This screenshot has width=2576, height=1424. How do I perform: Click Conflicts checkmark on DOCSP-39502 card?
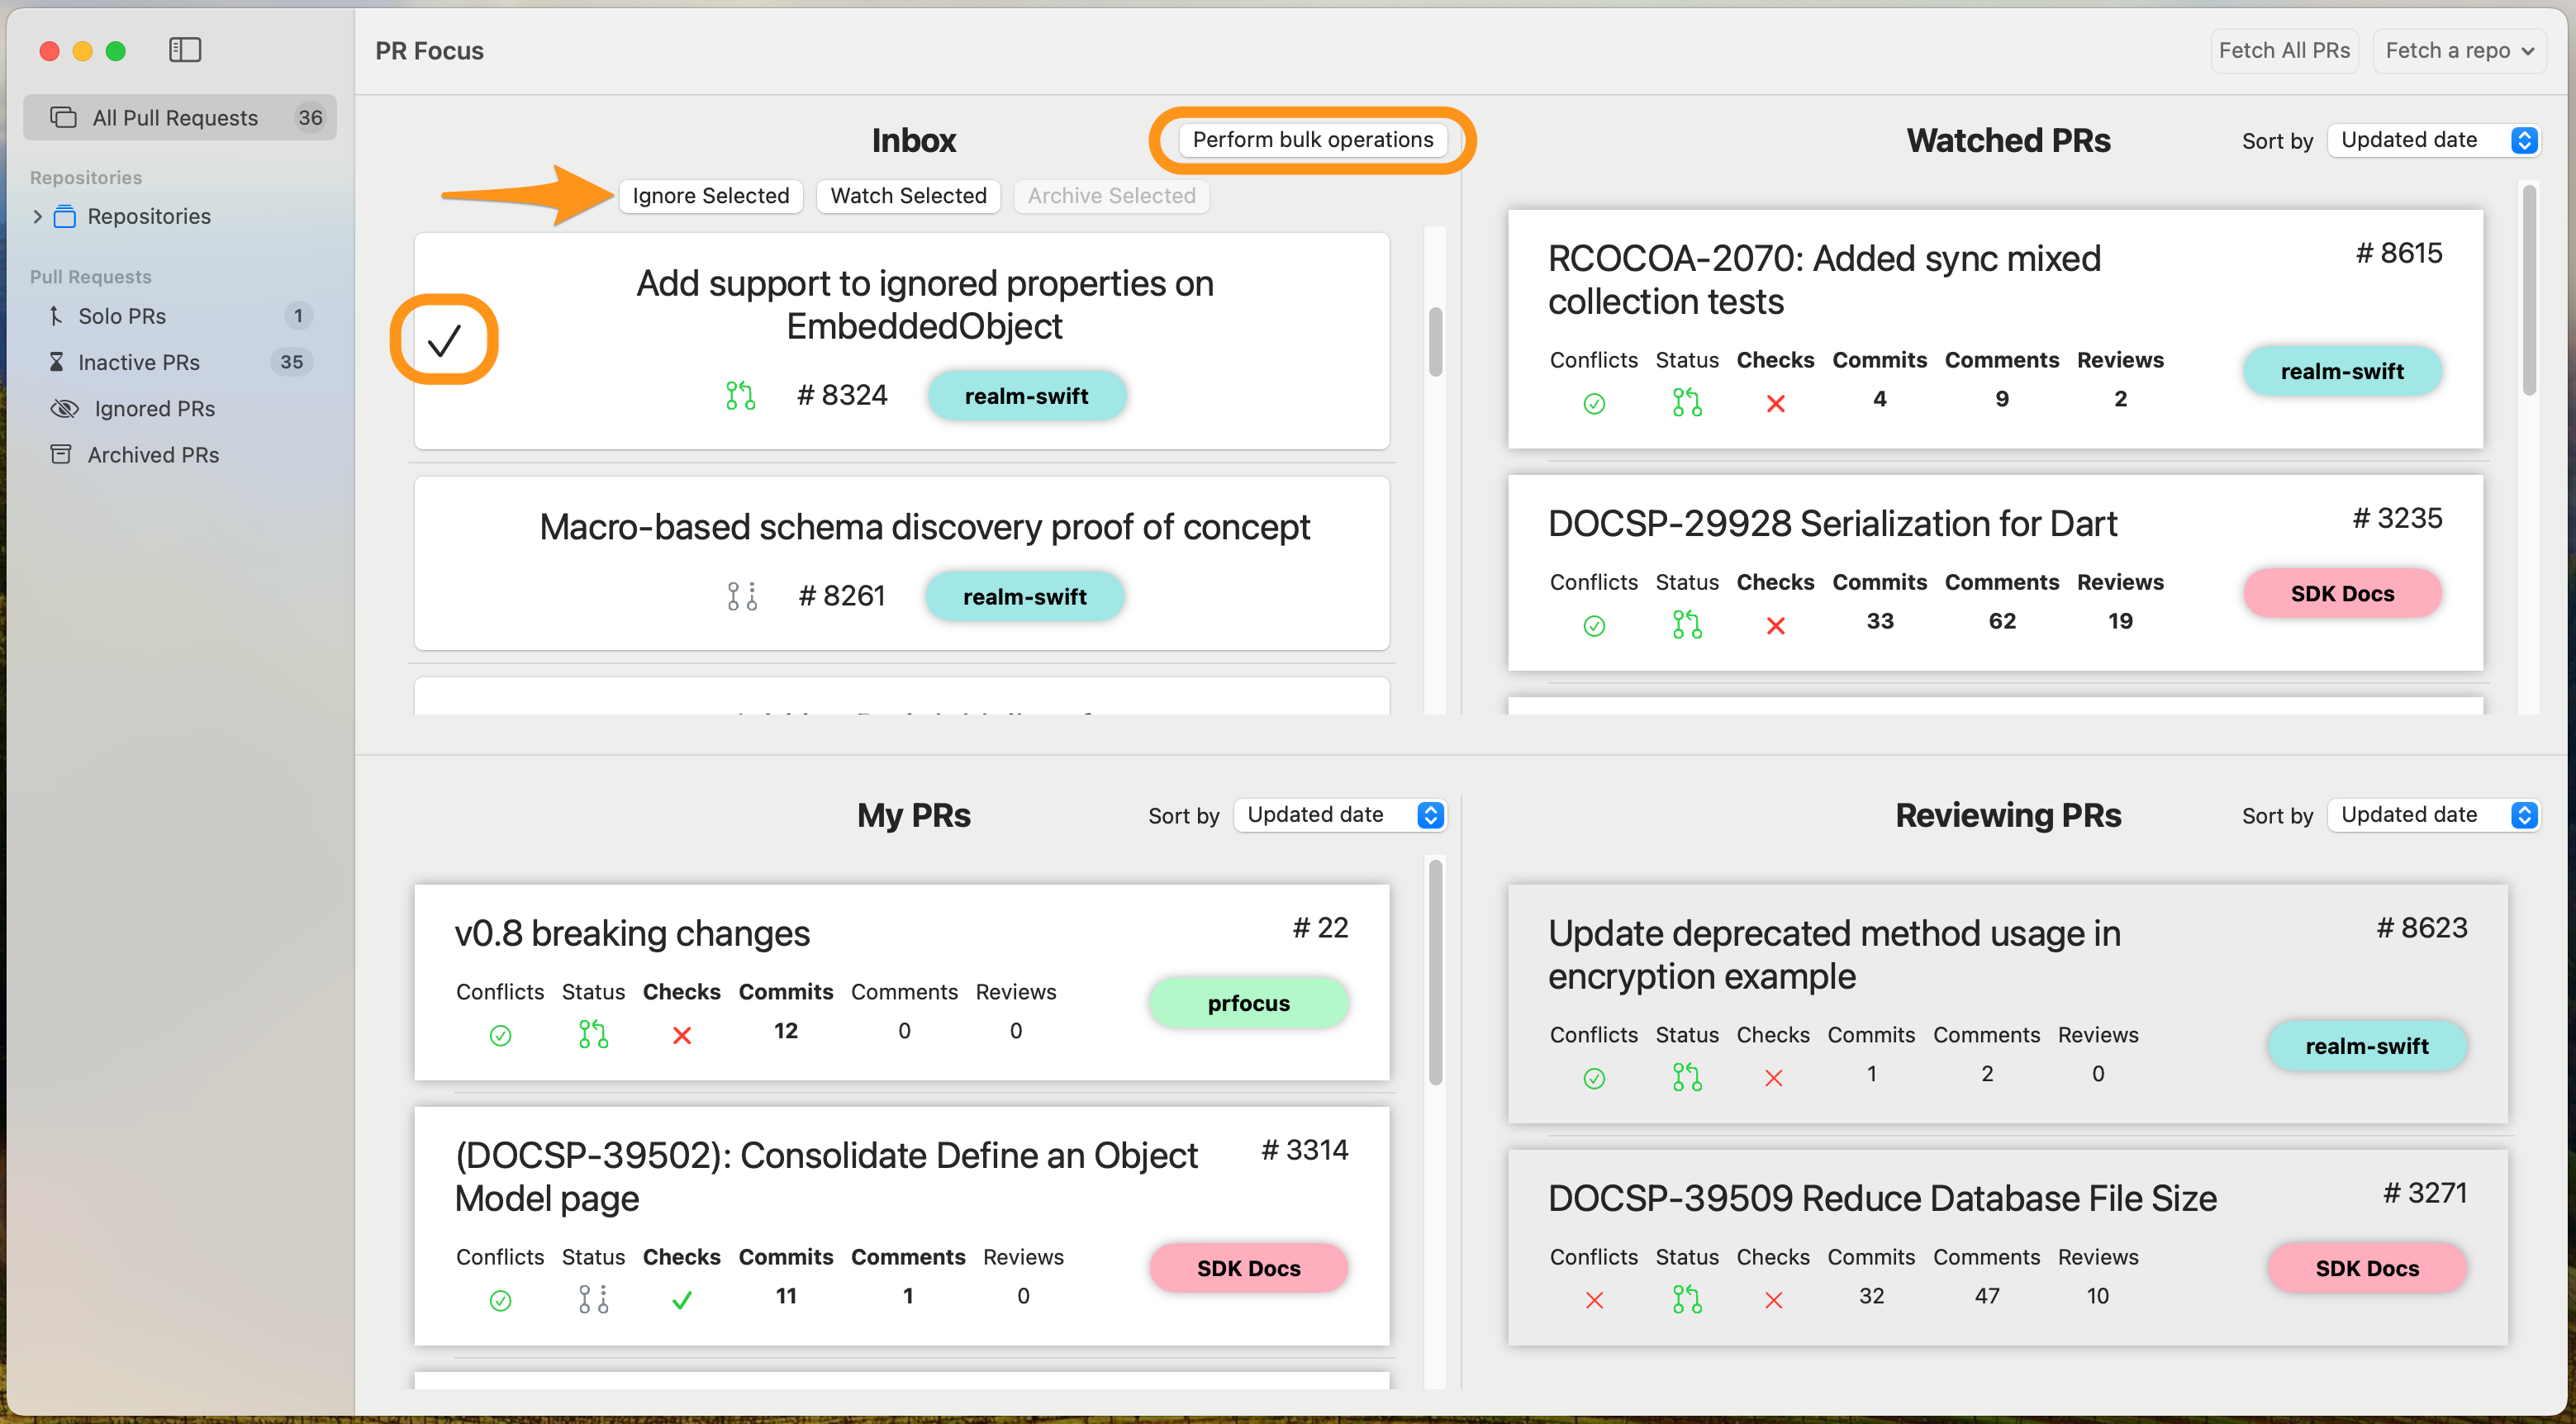[x=500, y=1300]
